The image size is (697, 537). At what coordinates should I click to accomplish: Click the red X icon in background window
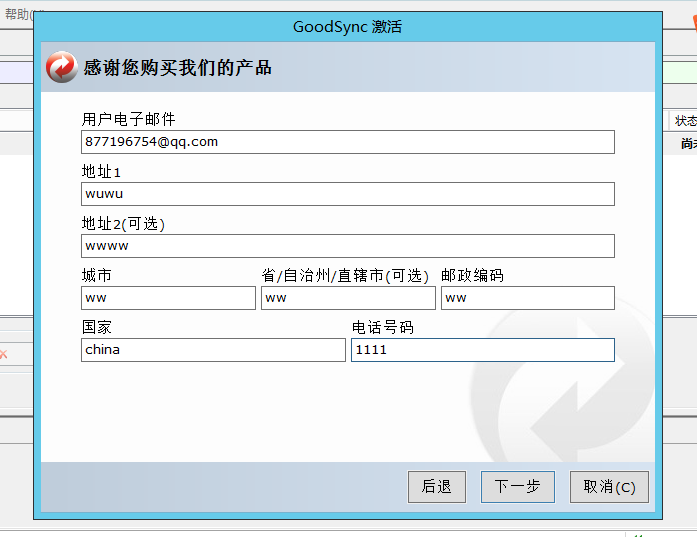point(4,354)
